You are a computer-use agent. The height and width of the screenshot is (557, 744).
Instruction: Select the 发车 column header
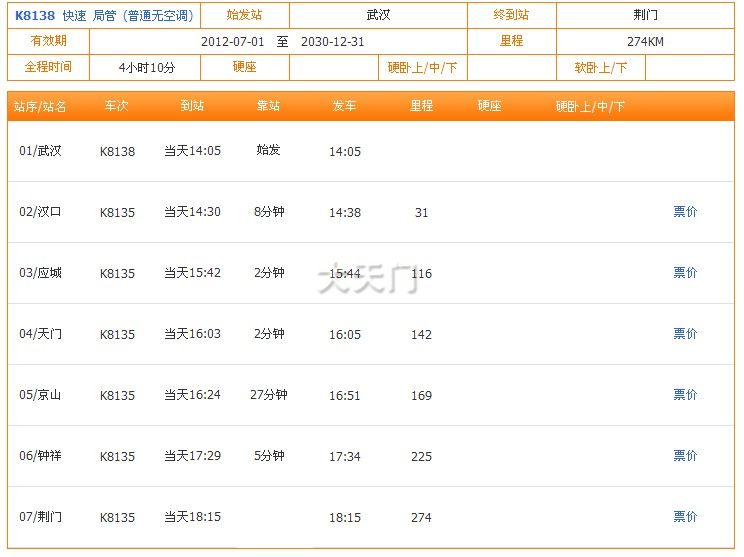point(344,106)
